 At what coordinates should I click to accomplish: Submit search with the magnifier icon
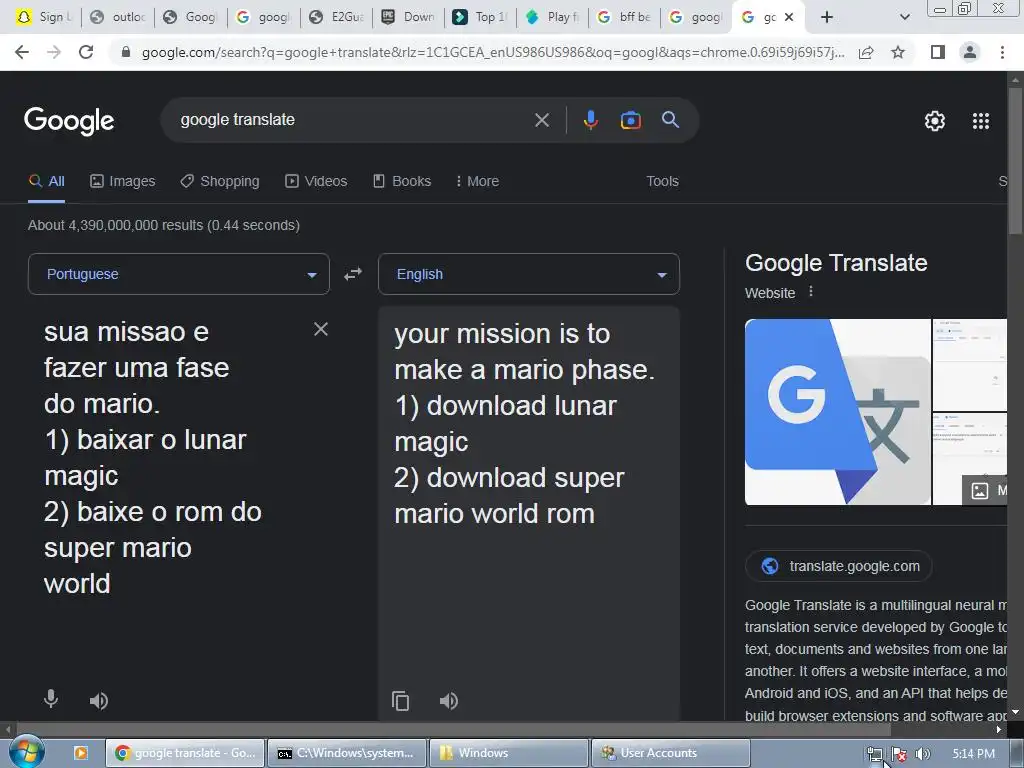(x=670, y=120)
